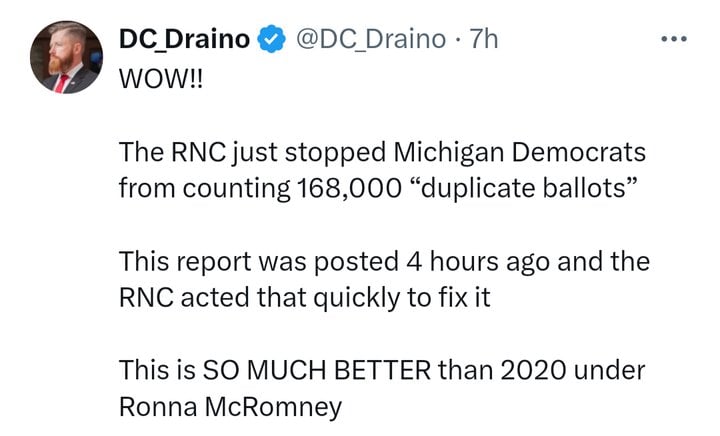Click the name "Ronna McRomney"

pos(231,407)
